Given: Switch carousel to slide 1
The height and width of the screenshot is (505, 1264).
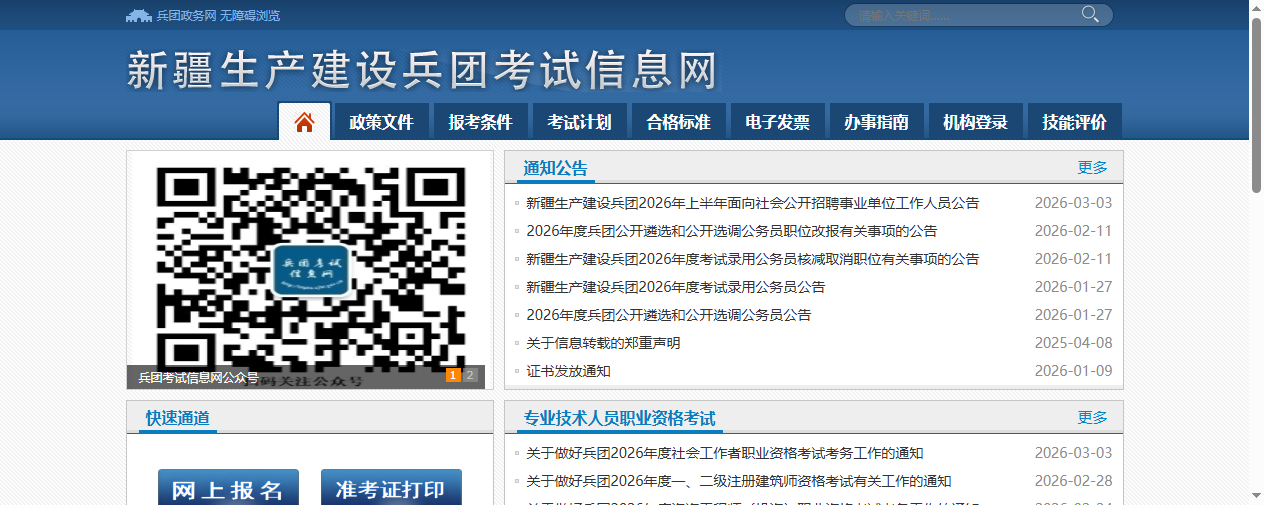Looking at the screenshot, I should 453,375.
